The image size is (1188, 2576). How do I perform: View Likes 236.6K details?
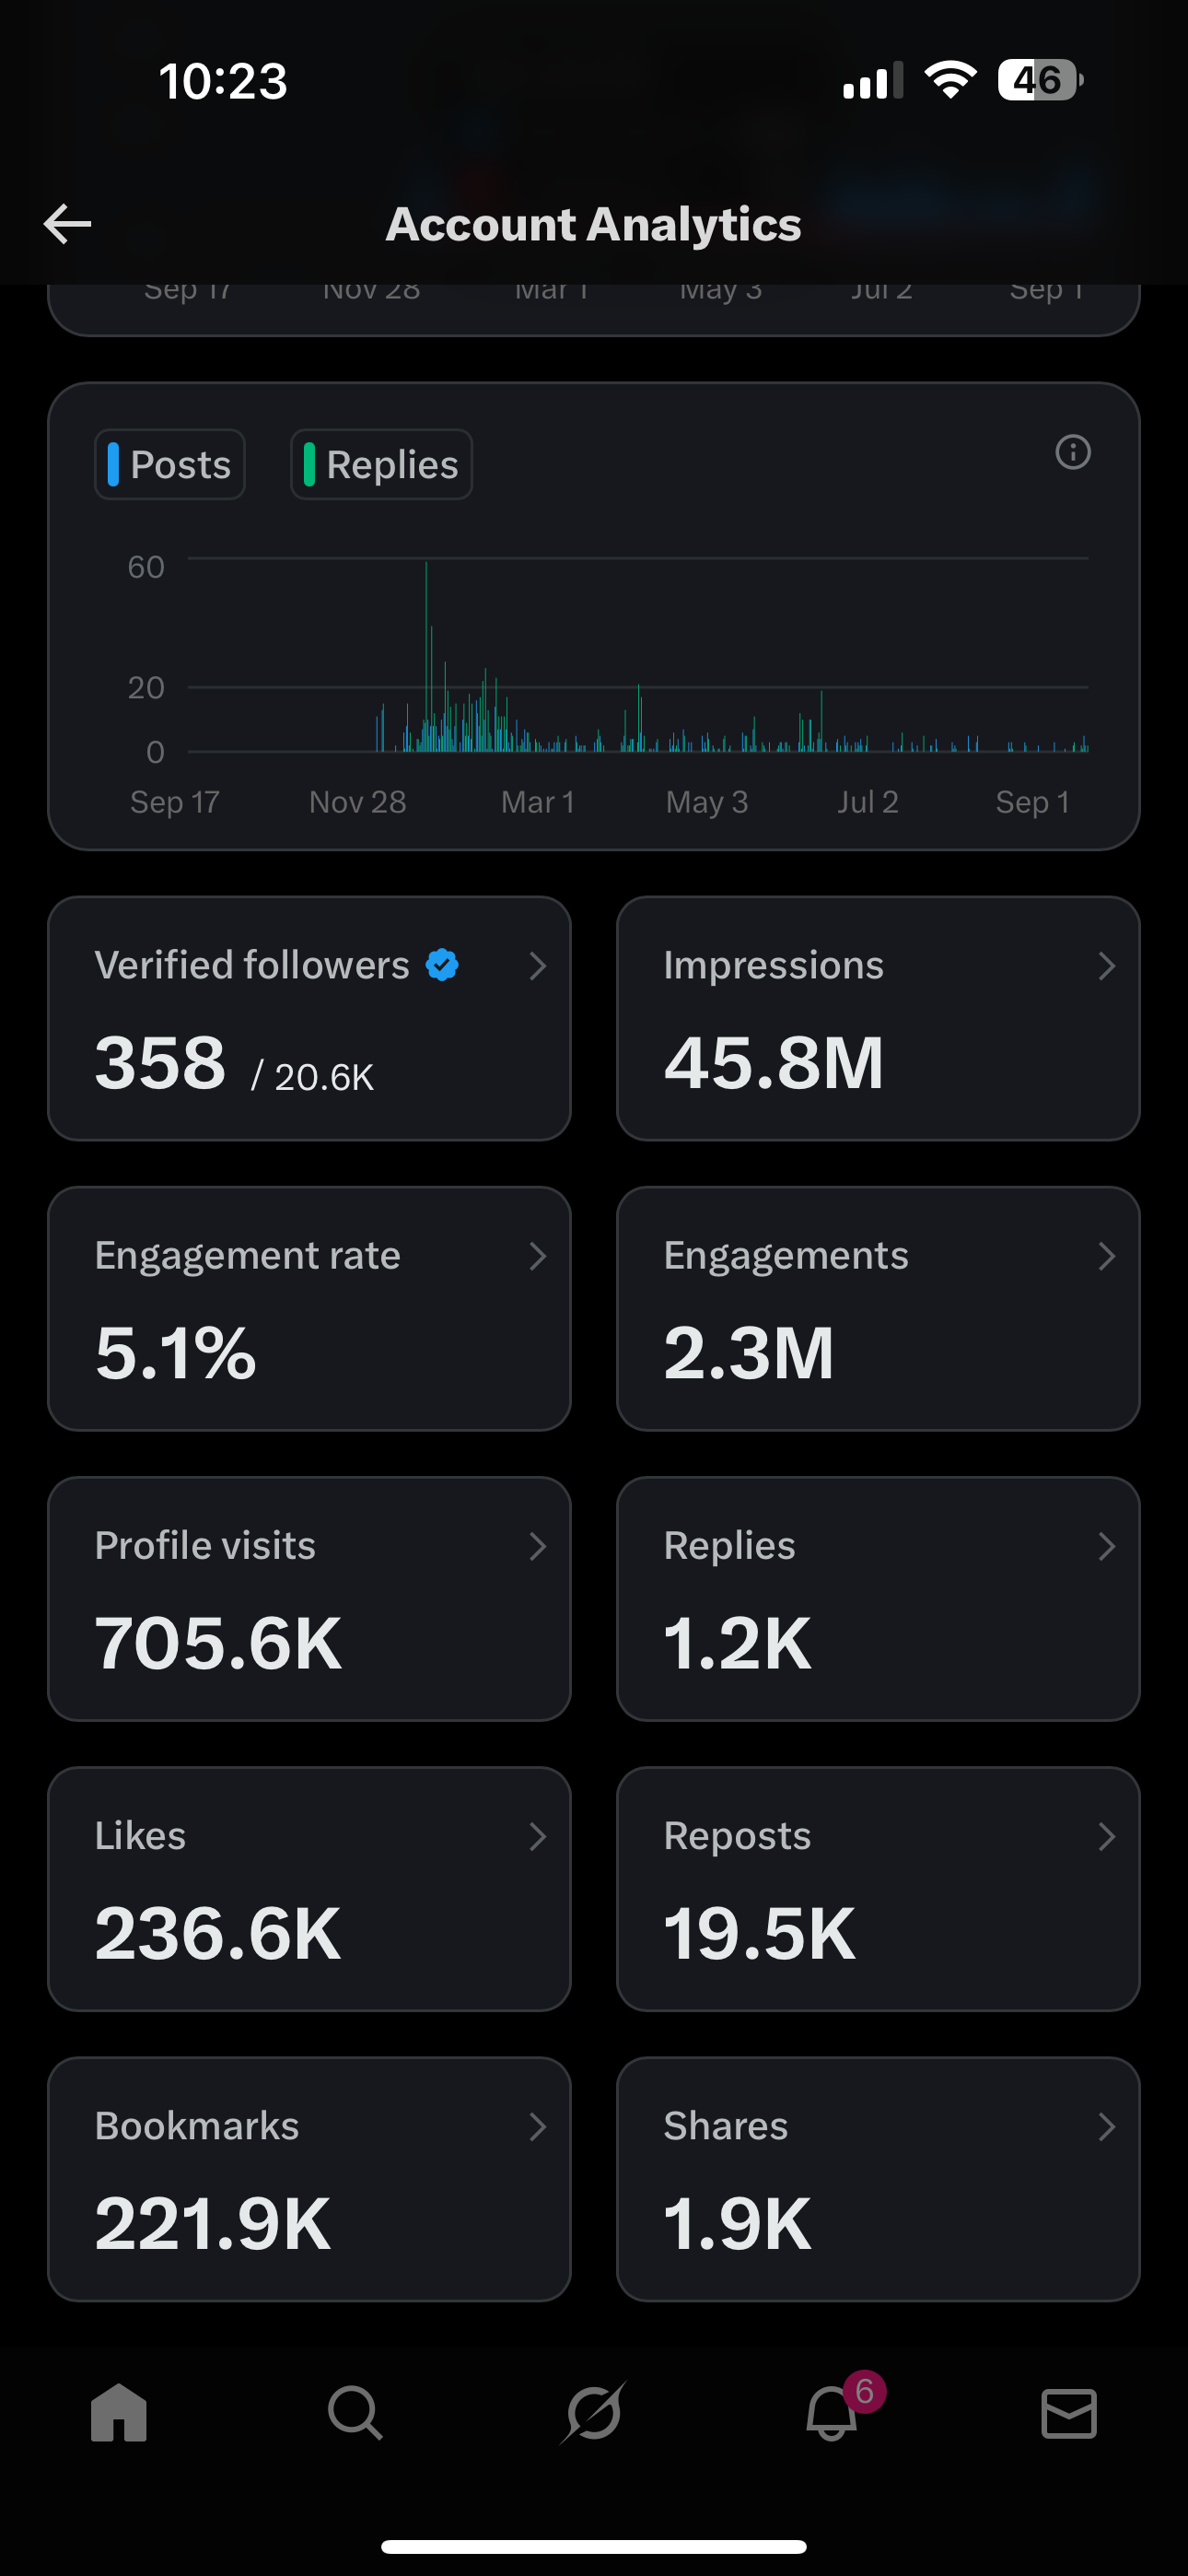coord(309,1889)
